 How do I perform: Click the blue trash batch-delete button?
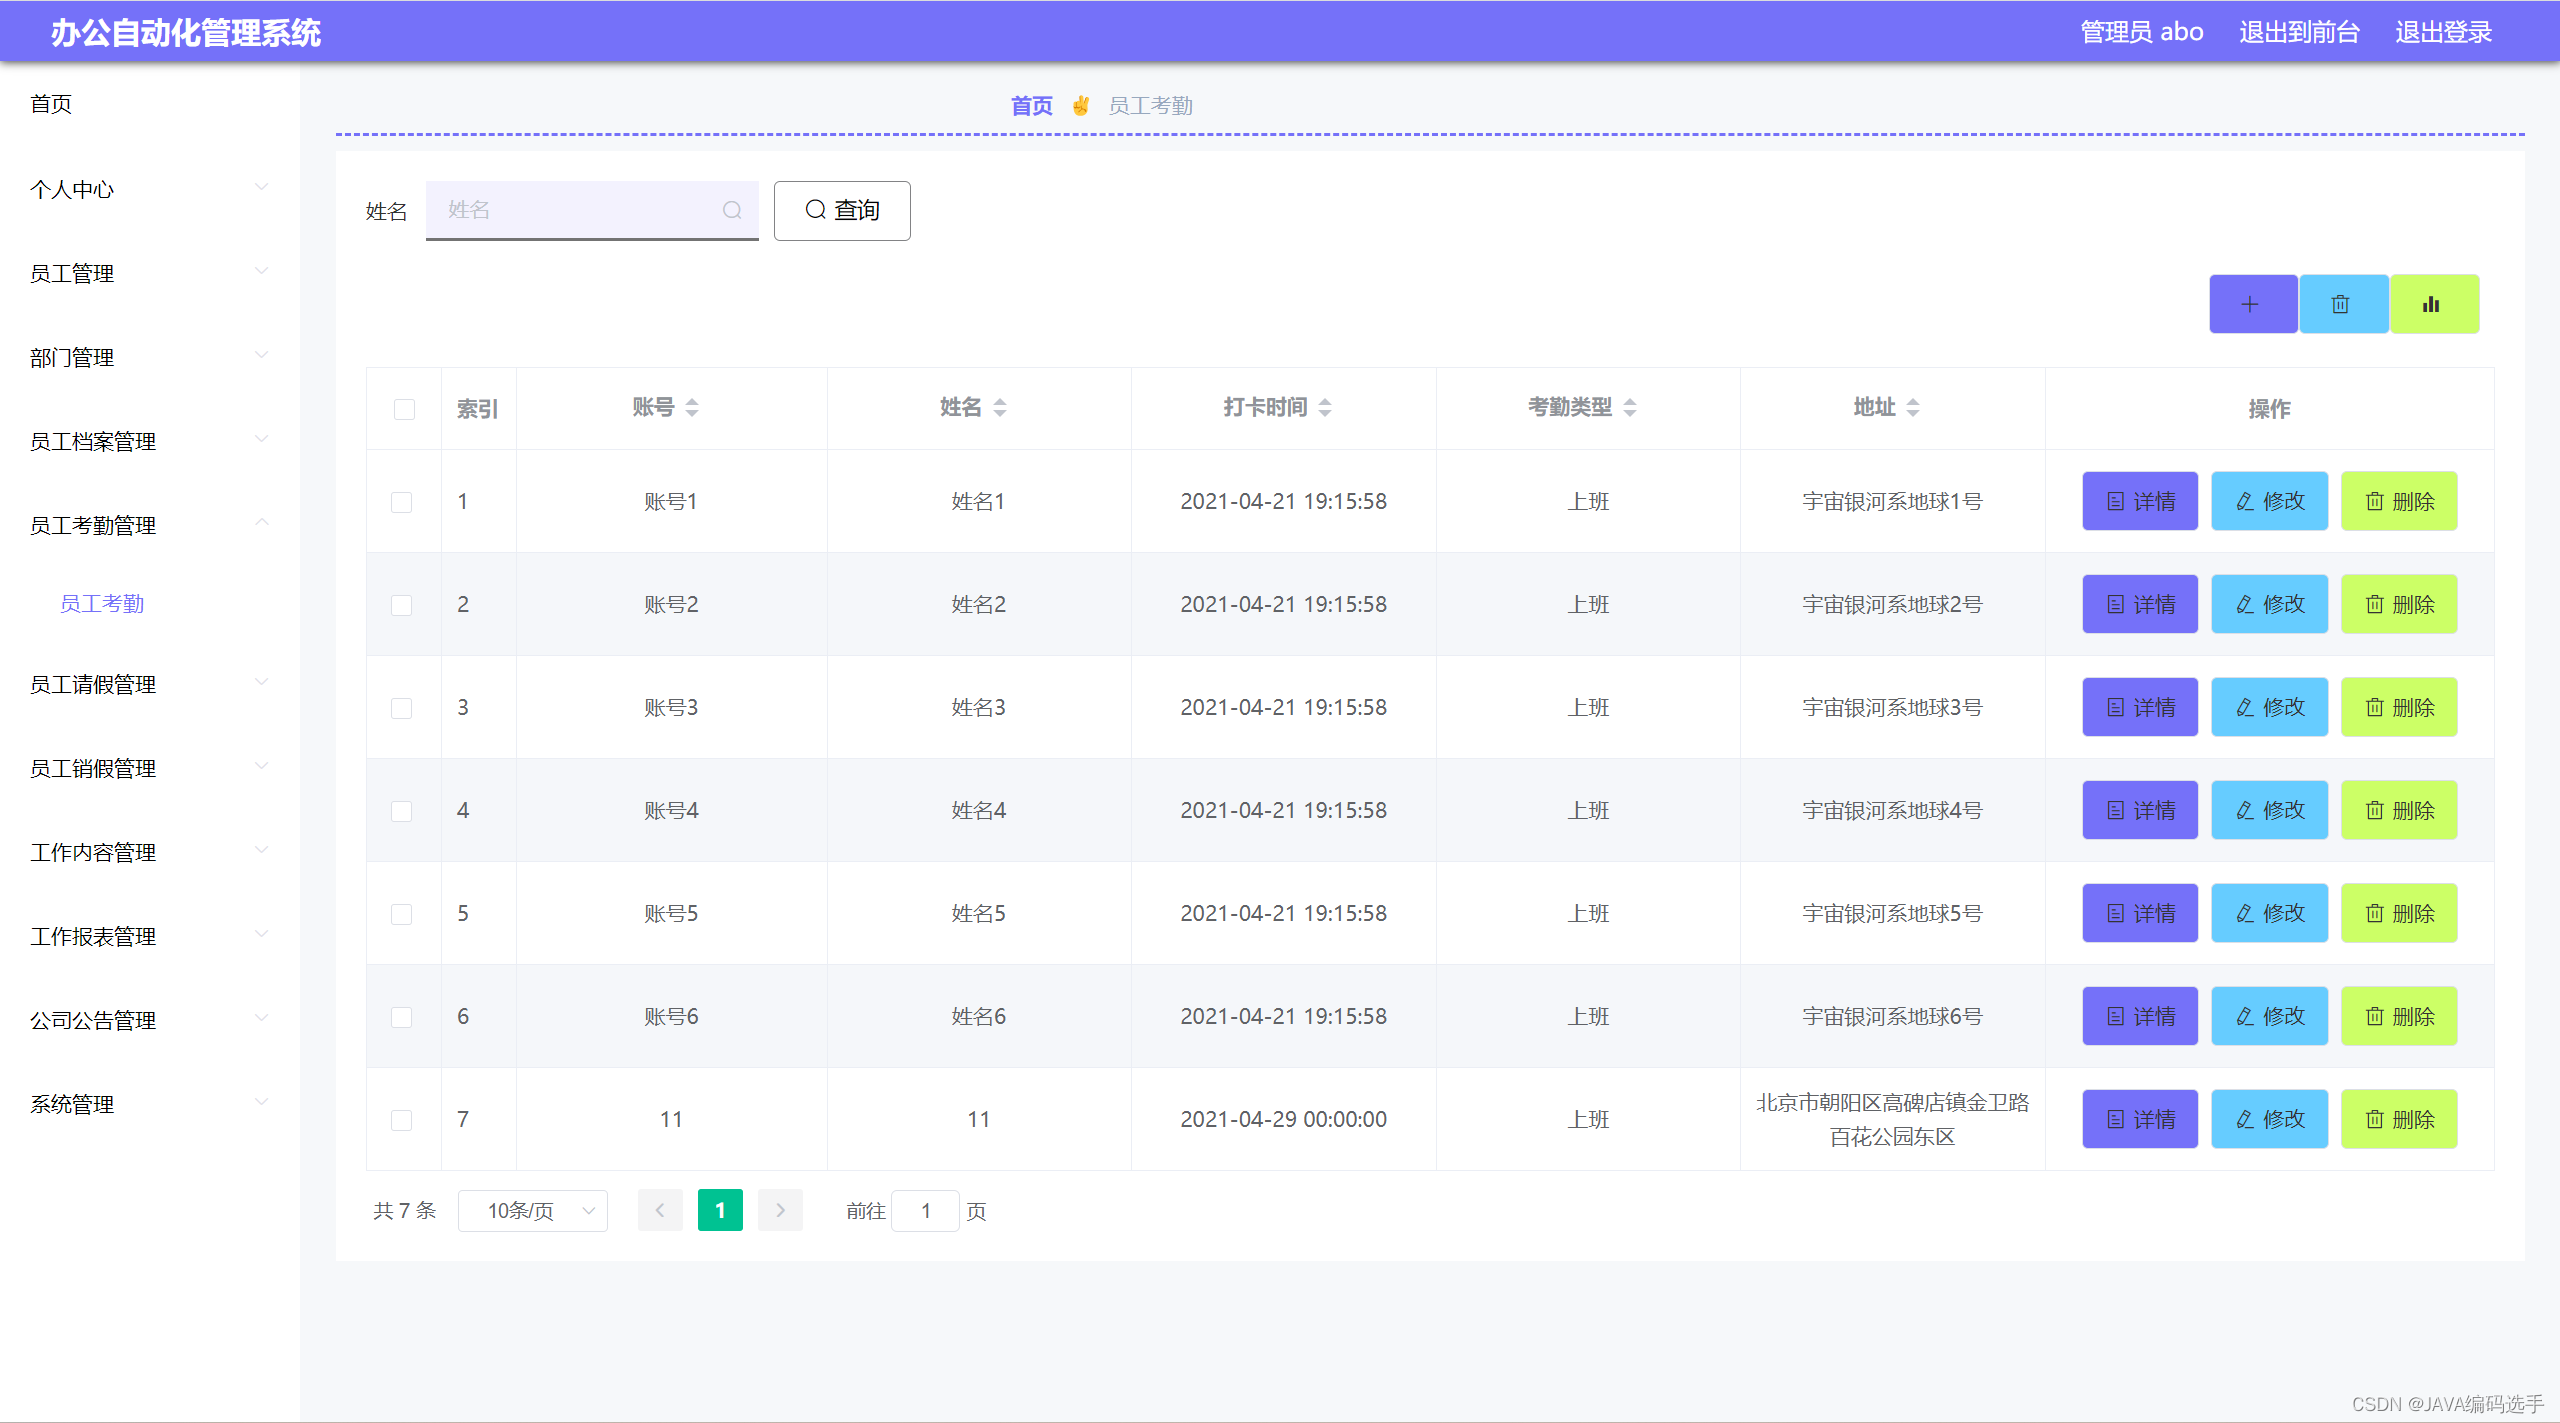[2342, 304]
